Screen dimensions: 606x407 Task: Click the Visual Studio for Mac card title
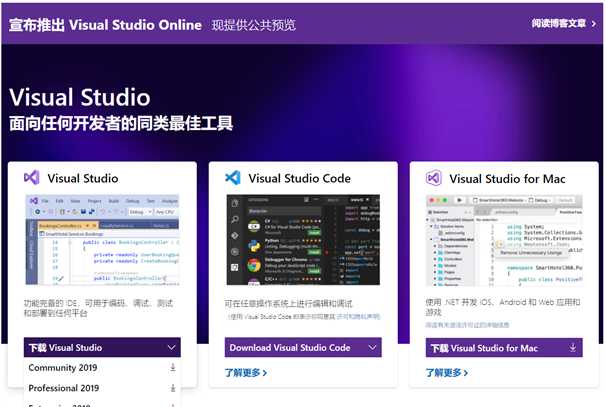point(507,179)
